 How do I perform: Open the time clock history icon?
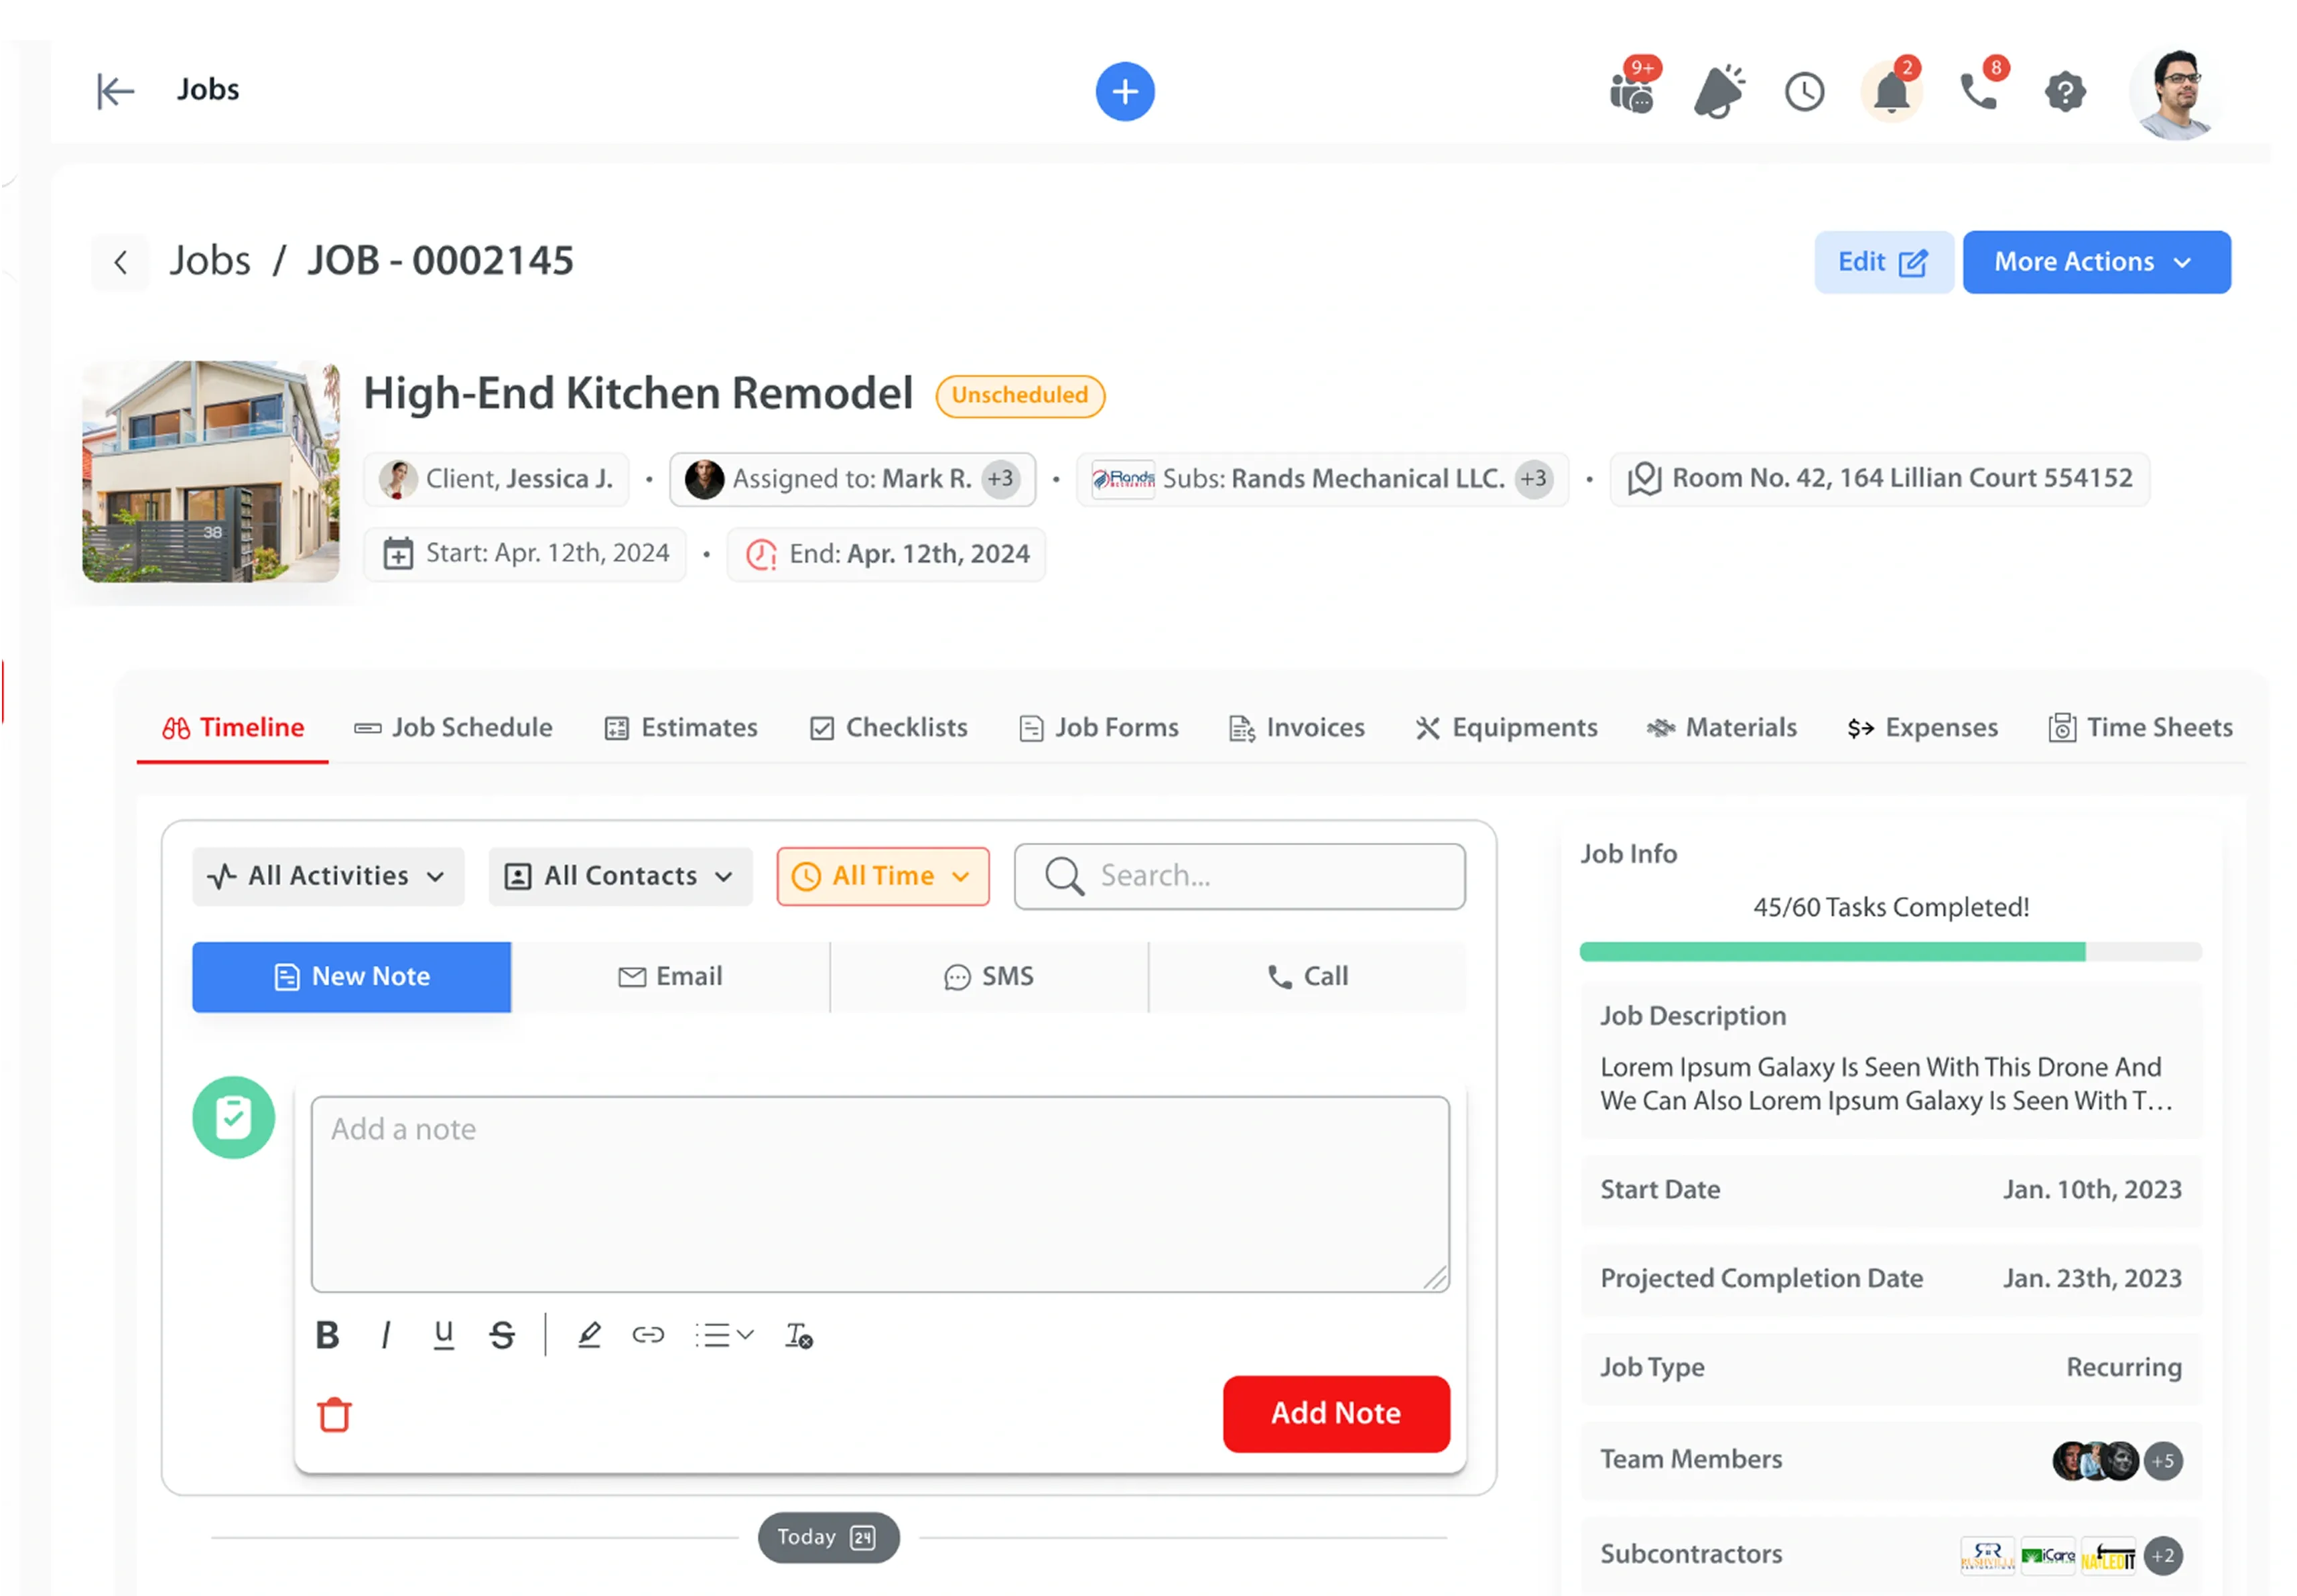click(1803, 93)
